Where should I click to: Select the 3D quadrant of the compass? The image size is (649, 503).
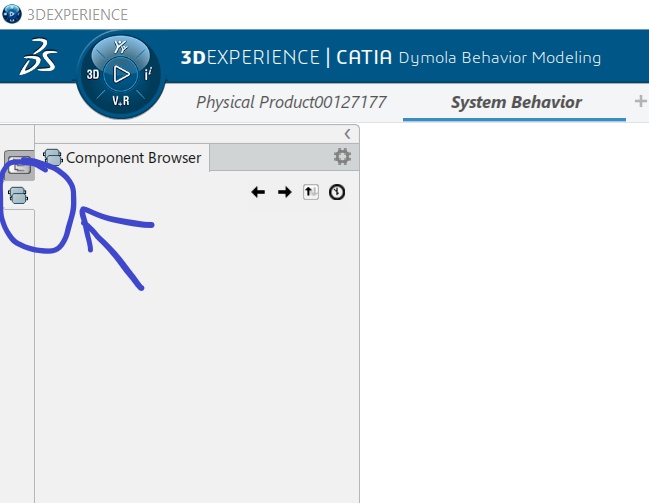(x=93, y=75)
